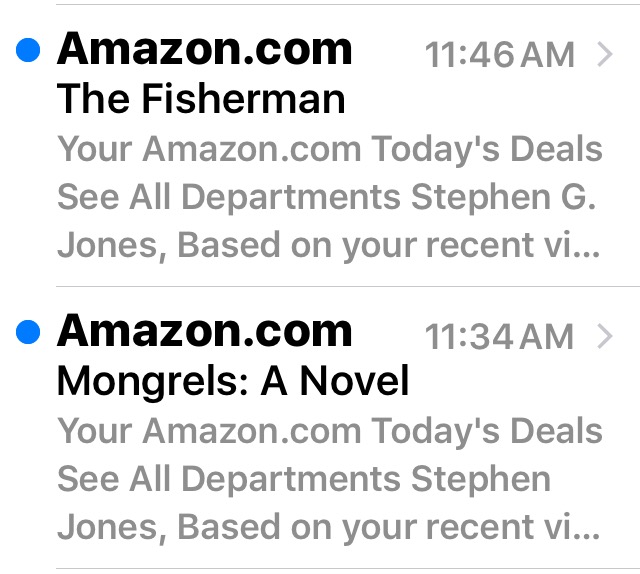Open the email titled The Fisherman
Image resolution: width=640 pixels, height=574 pixels.
[x=201, y=99]
